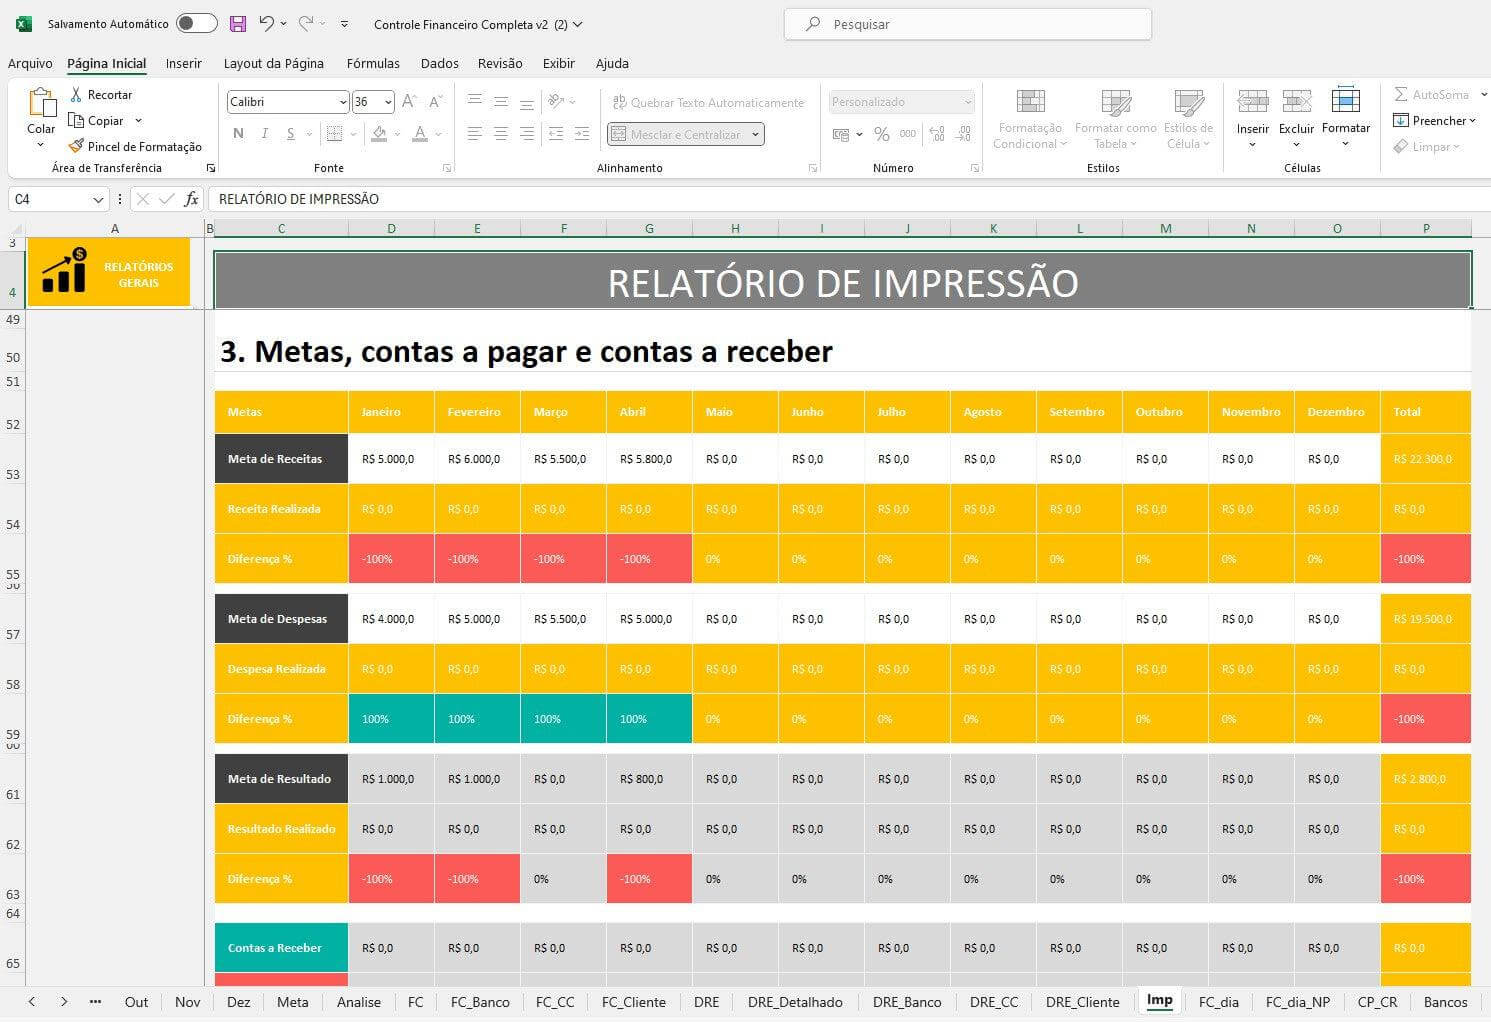This screenshot has width=1491, height=1022.
Task: Click the Inserir Função fx button
Action: [x=191, y=199]
